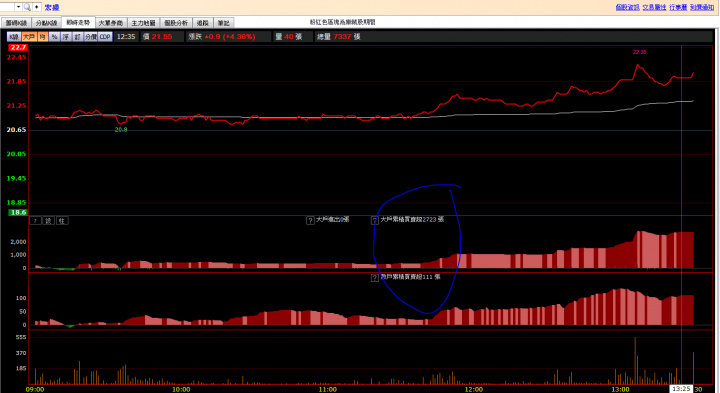Click the 柱 bar-style button
Viewport: 720px width, 393px height.
point(62,221)
